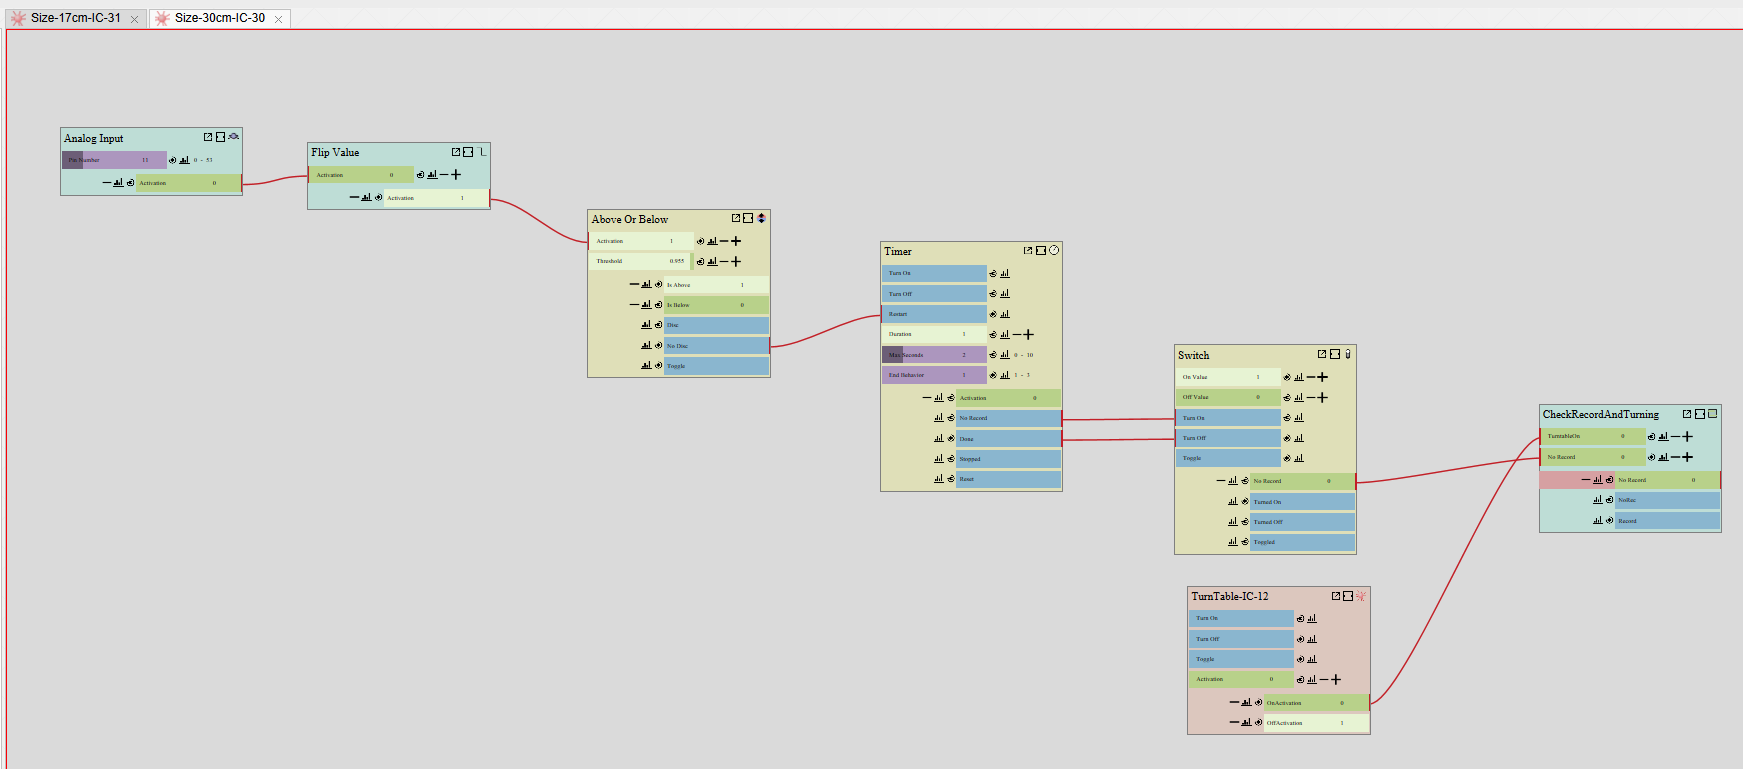Switch to the Size-30cm-IC-30 tab
This screenshot has height=769, width=1743.
point(219,18)
